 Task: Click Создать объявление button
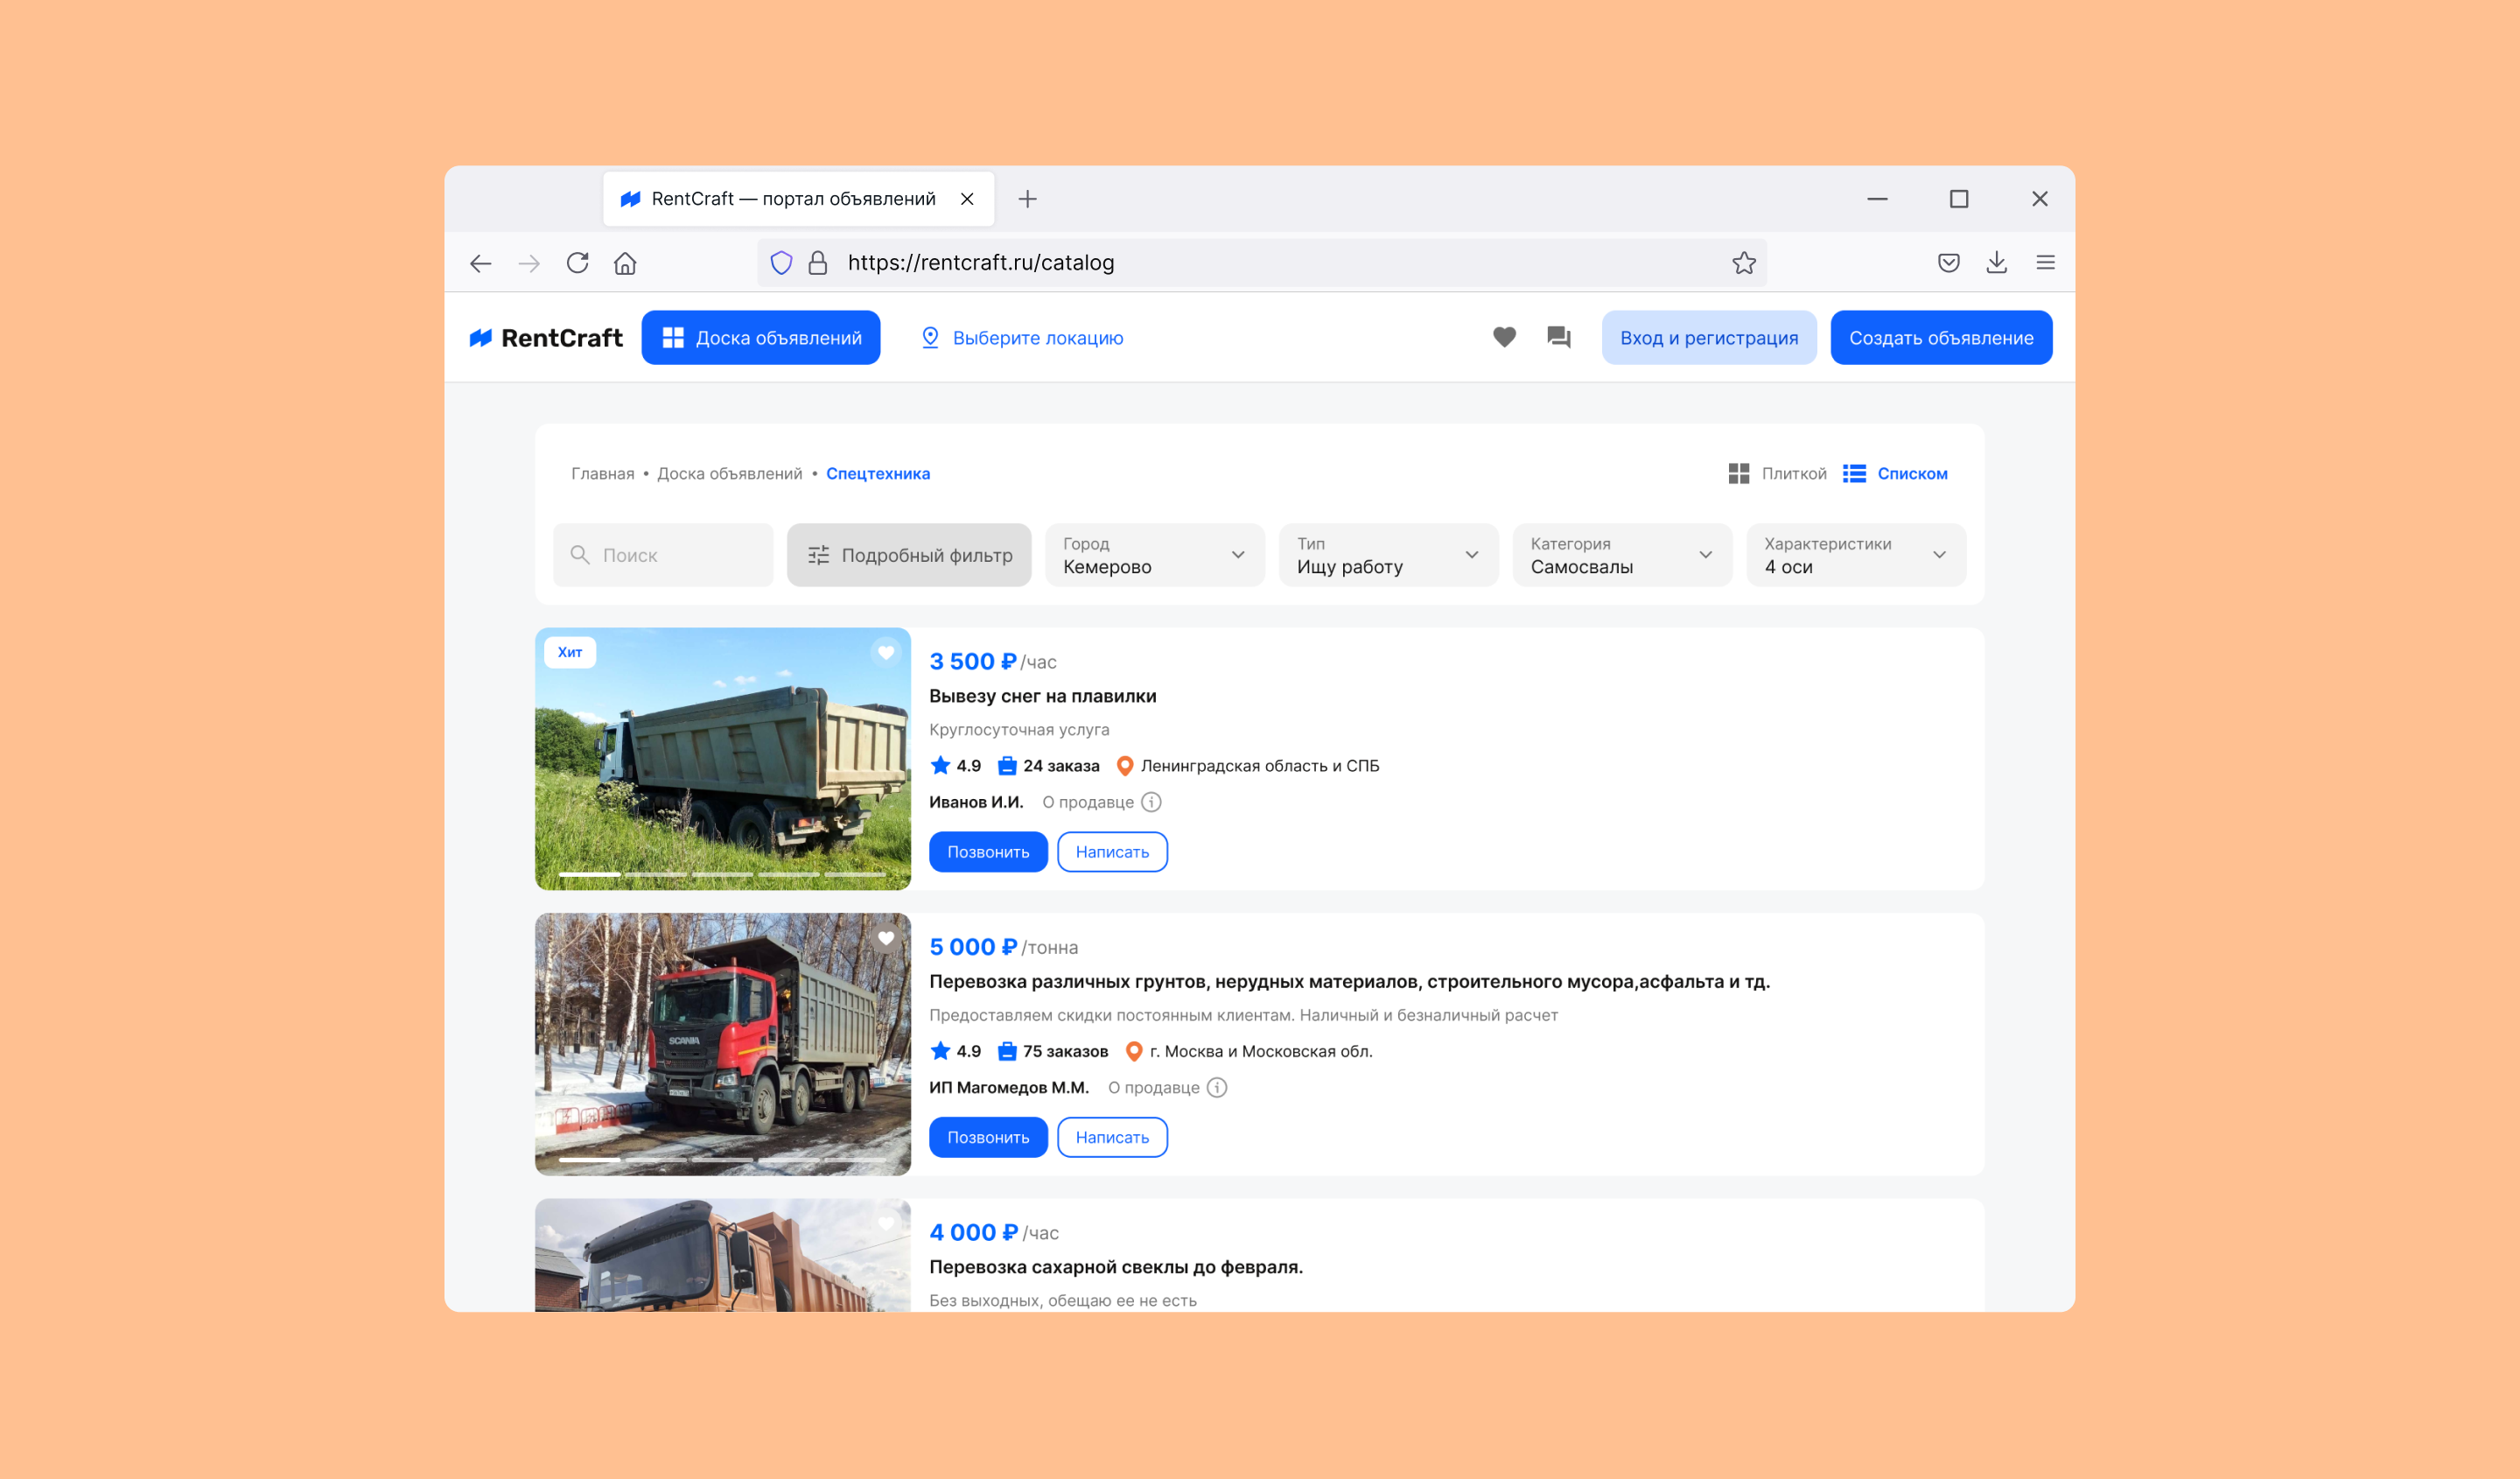1940,338
